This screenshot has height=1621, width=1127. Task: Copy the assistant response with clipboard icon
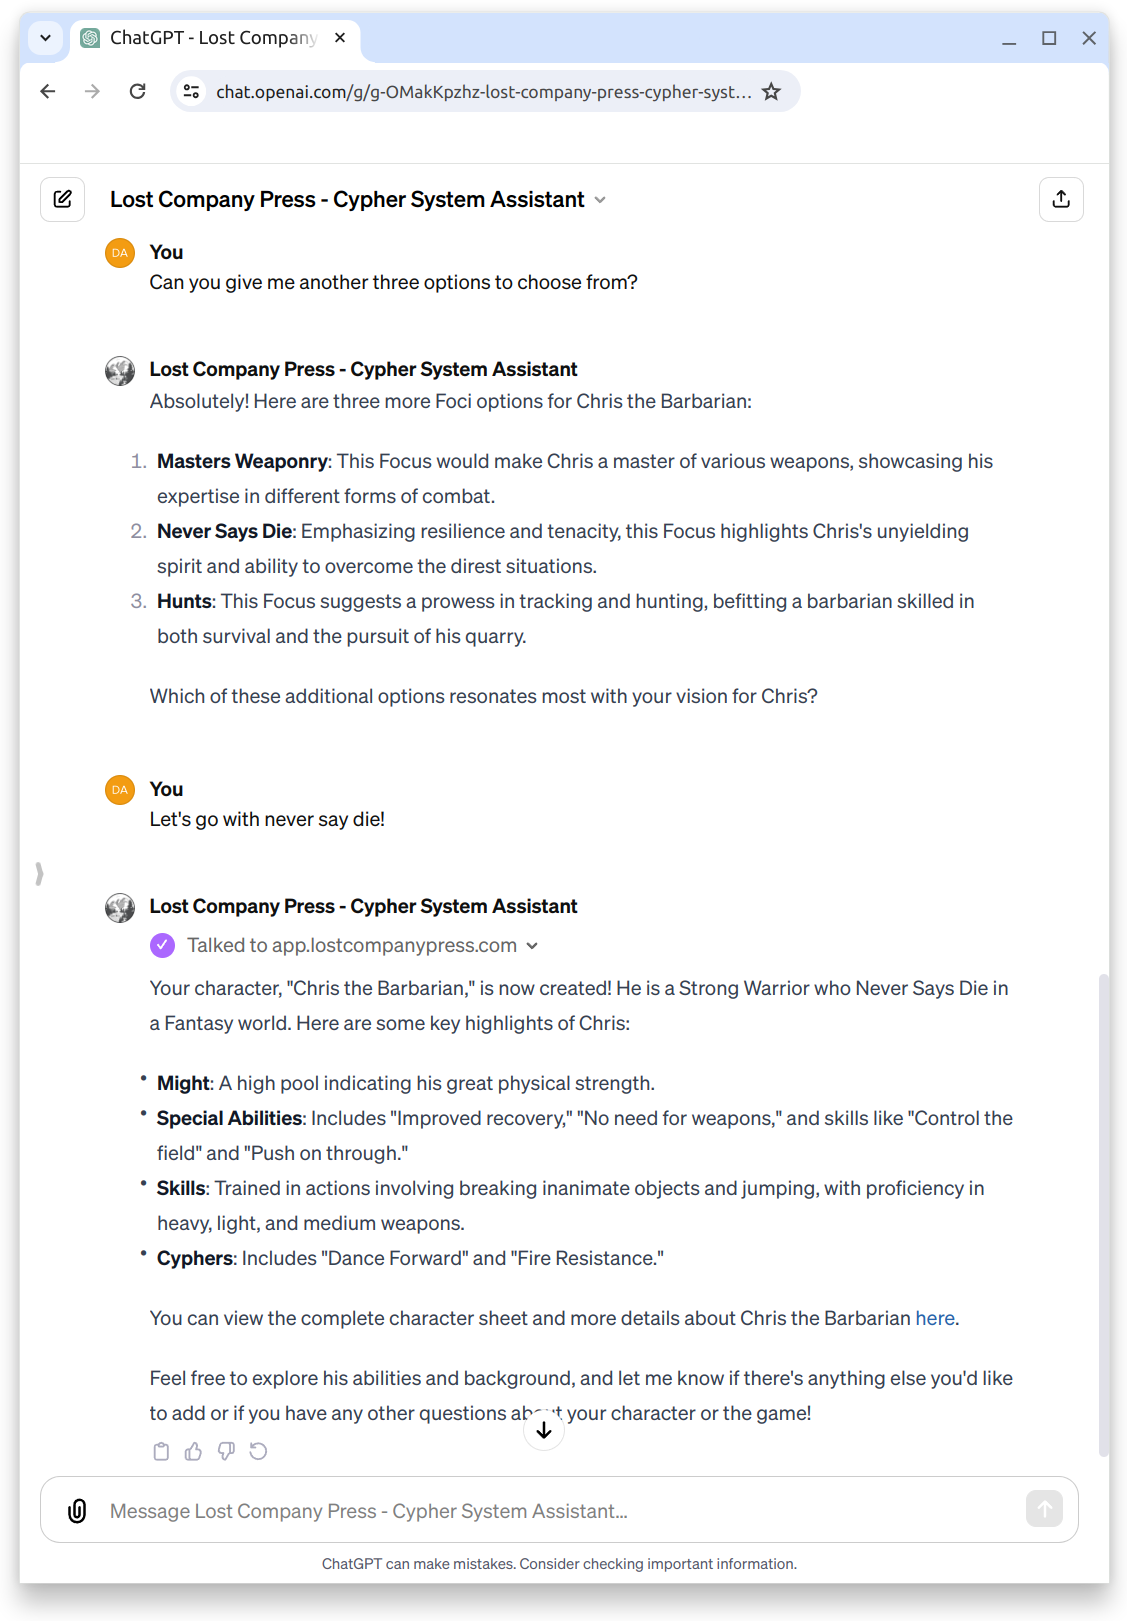(161, 1451)
